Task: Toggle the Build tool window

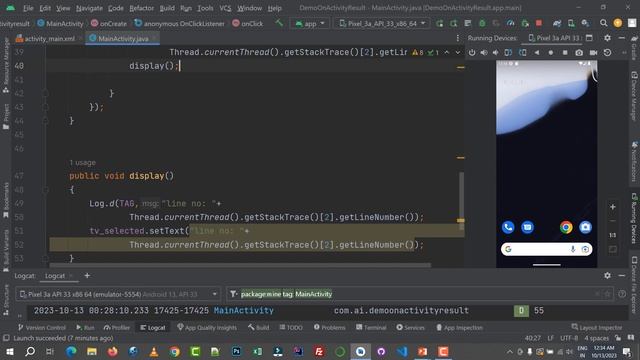Action: tap(258, 327)
